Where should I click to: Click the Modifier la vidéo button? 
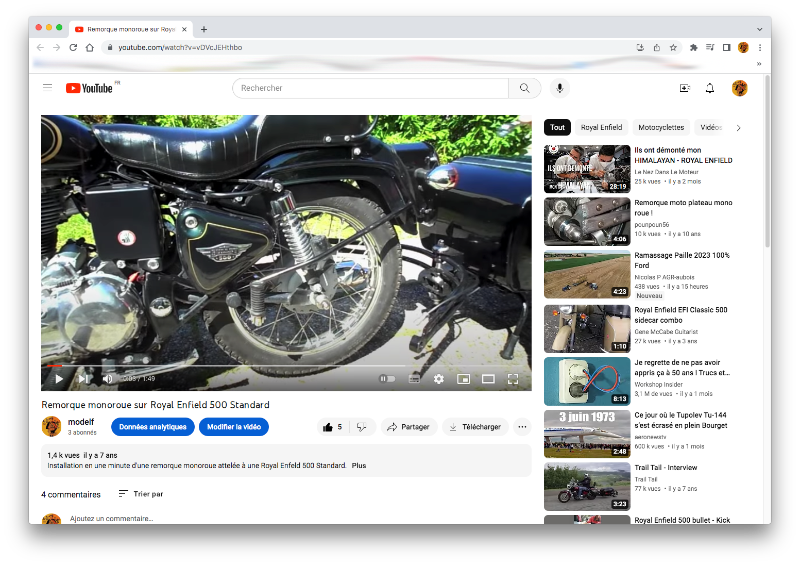pos(234,427)
